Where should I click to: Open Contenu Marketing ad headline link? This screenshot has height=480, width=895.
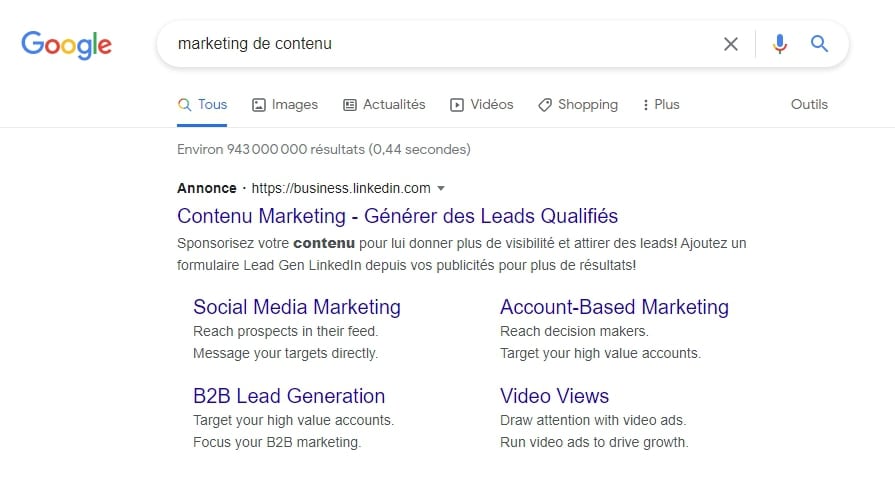[x=397, y=216]
